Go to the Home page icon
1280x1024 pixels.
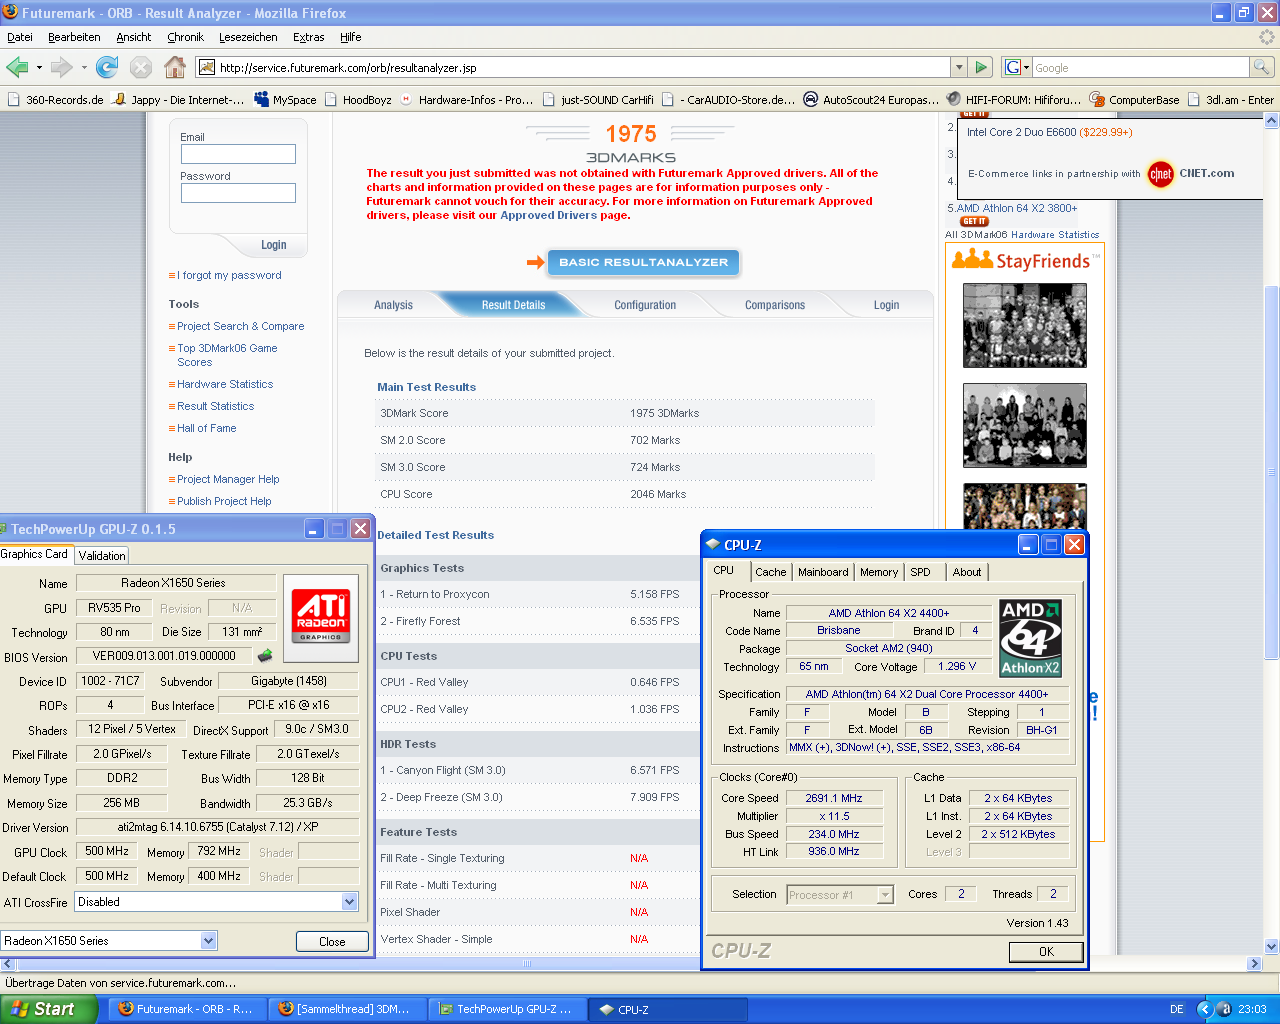(175, 67)
